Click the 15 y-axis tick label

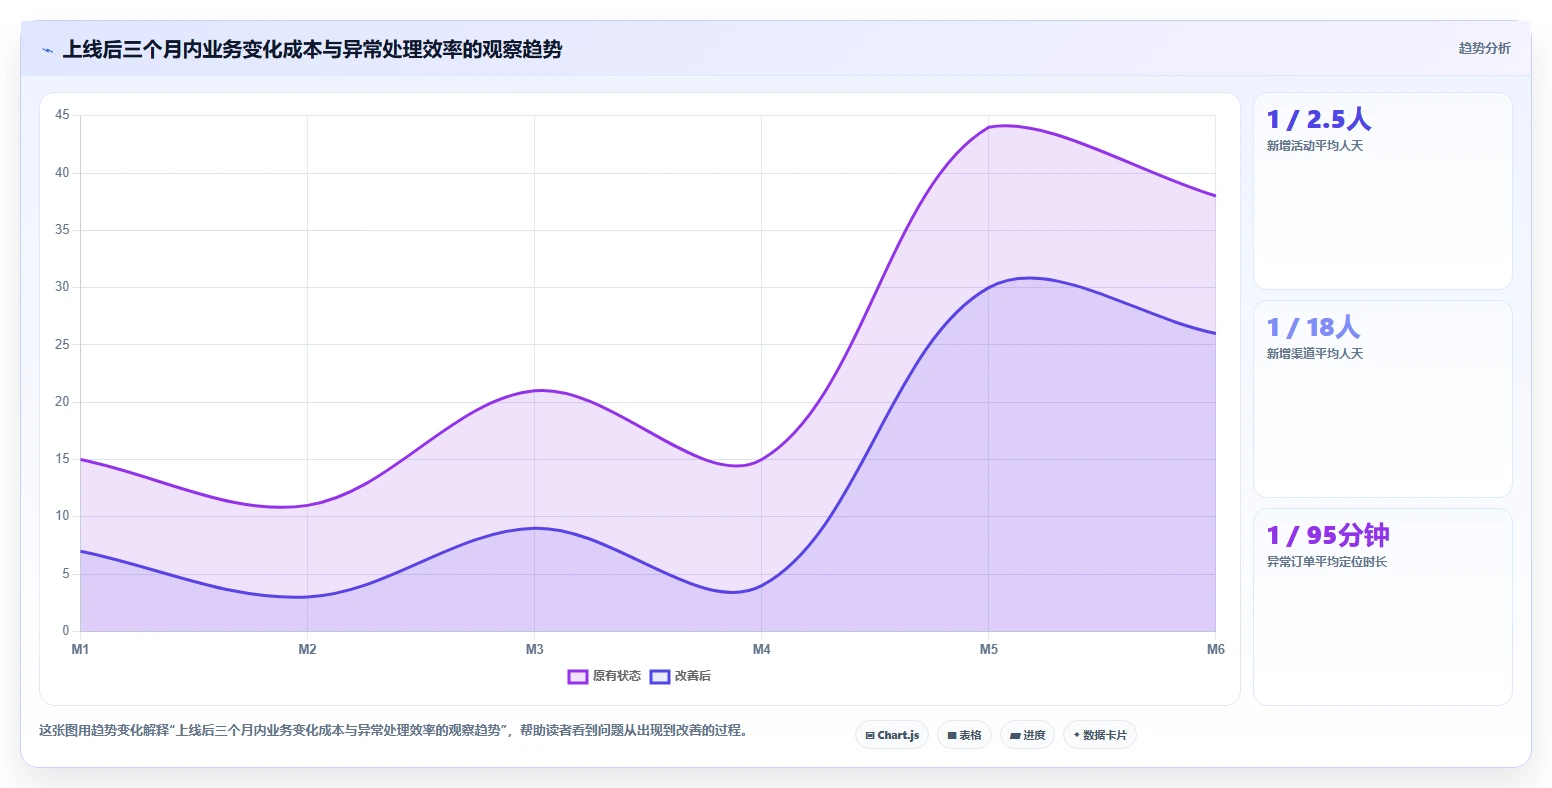(x=63, y=459)
